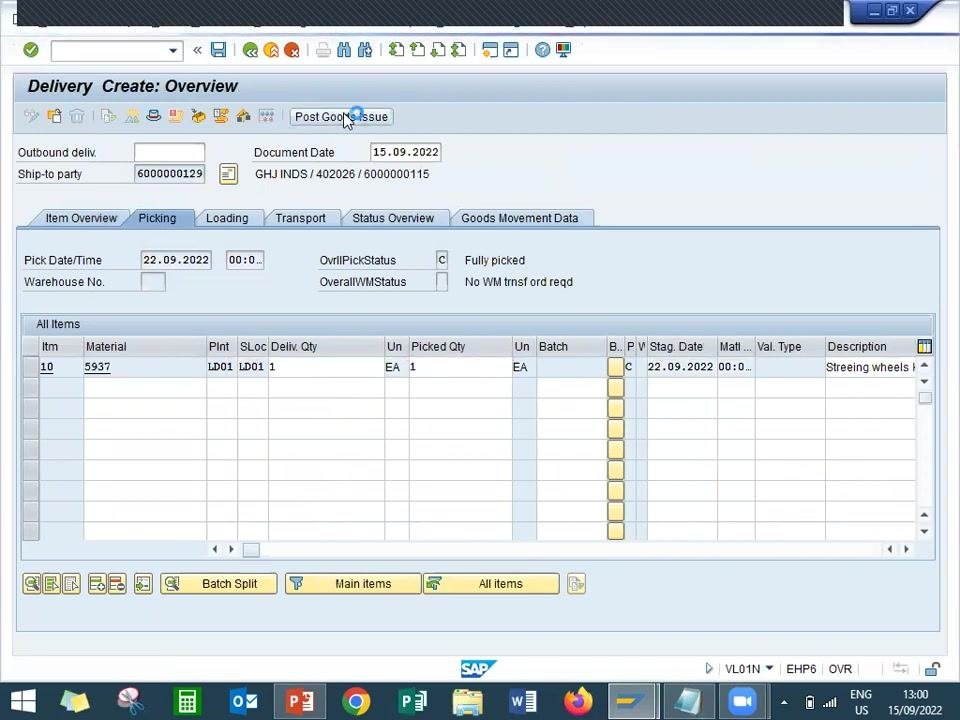Screen dimensions: 960x720
Task: Open the Goods Movement Data tab
Action: (x=520, y=218)
